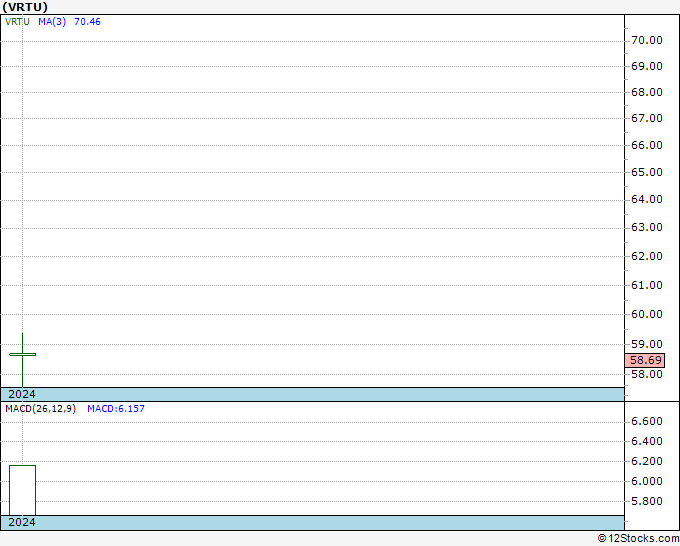Click the 64.00 price axis label
The width and height of the screenshot is (680, 546).
pos(647,199)
